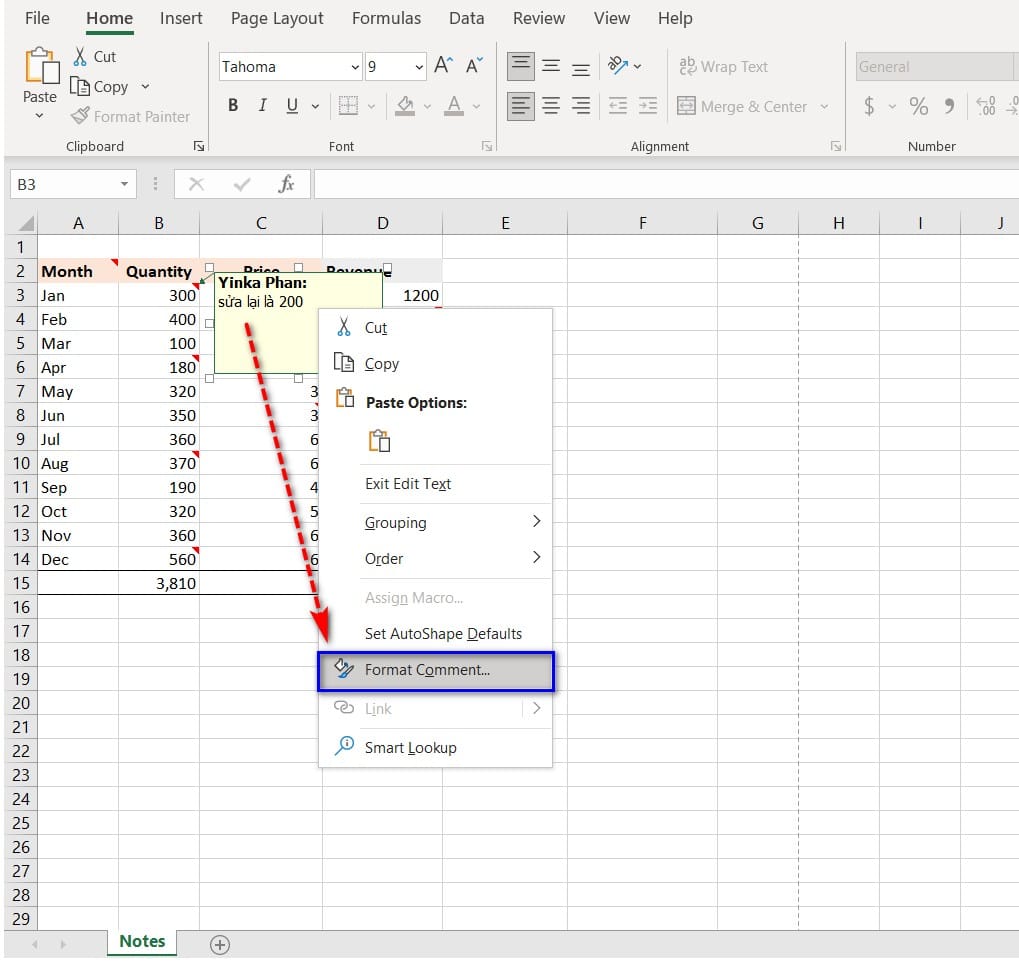Open the font size dropdown
This screenshot has width=1019, height=962.
click(x=419, y=67)
